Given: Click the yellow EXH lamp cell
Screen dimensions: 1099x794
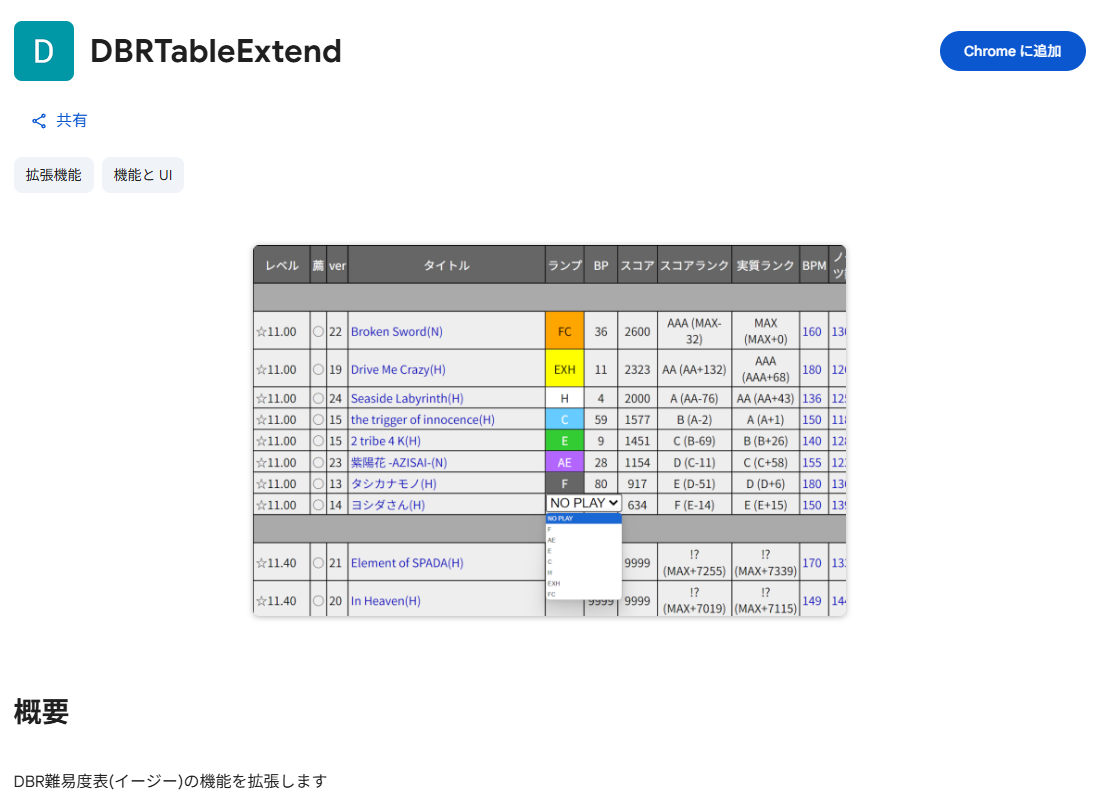Looking at the screenshot, I should coord(564,369).
